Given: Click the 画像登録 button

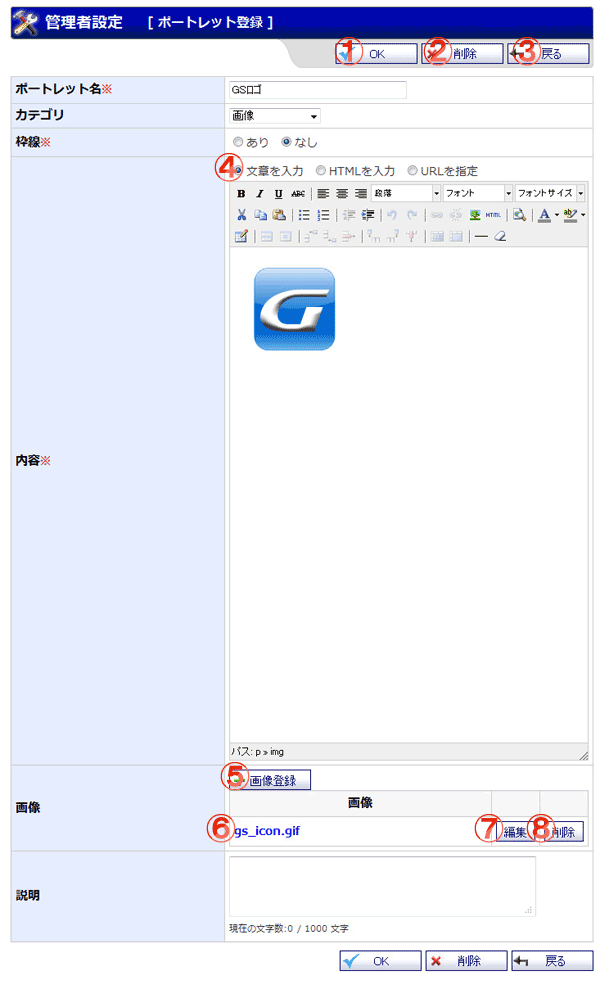Looking at the screenshot, I should coord(270,780).
